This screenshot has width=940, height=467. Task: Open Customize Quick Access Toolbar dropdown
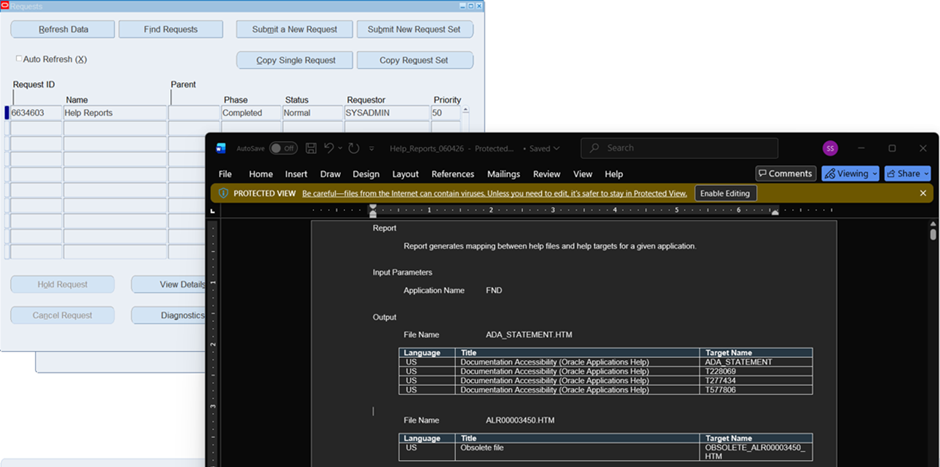click(372, 149)
